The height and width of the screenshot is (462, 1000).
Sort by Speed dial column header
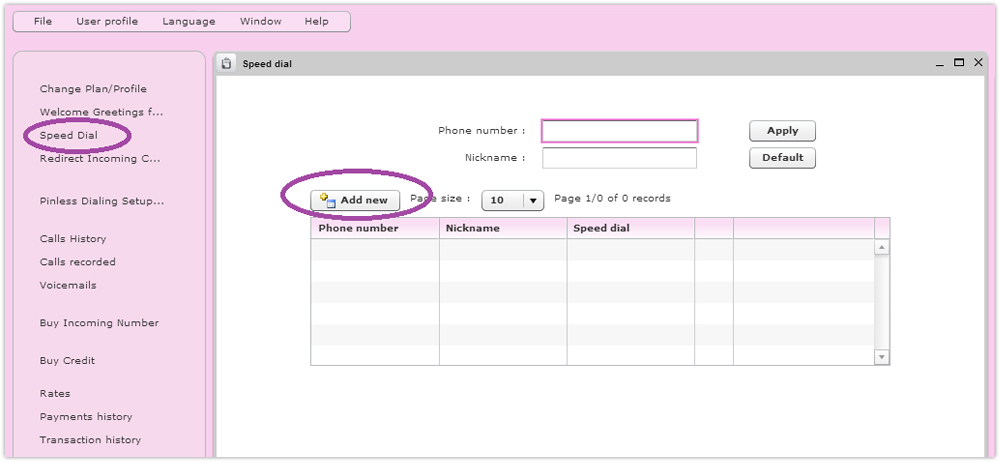631,228
